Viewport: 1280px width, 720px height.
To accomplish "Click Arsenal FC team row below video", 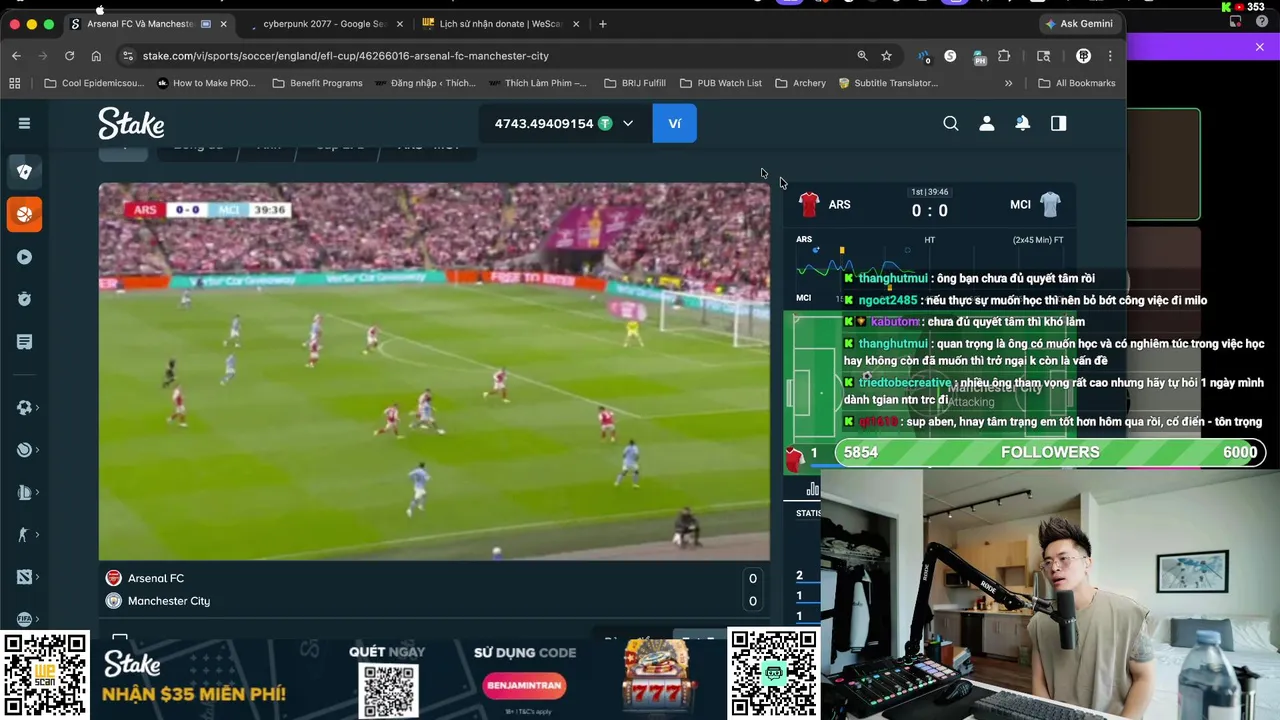I will [433, 578].
